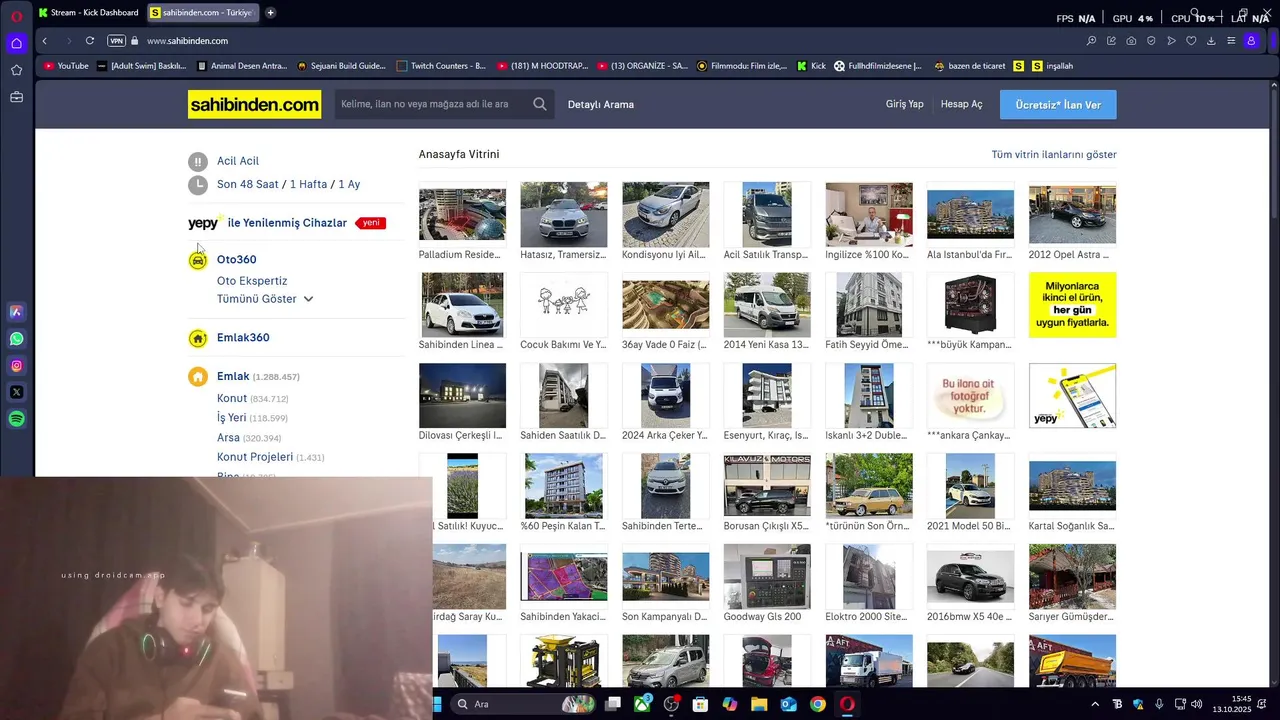Go back to the previous page
Image resolution: width=1280 pixels, height=720 pixels.
pyautogui.click(x=44, y=41)
